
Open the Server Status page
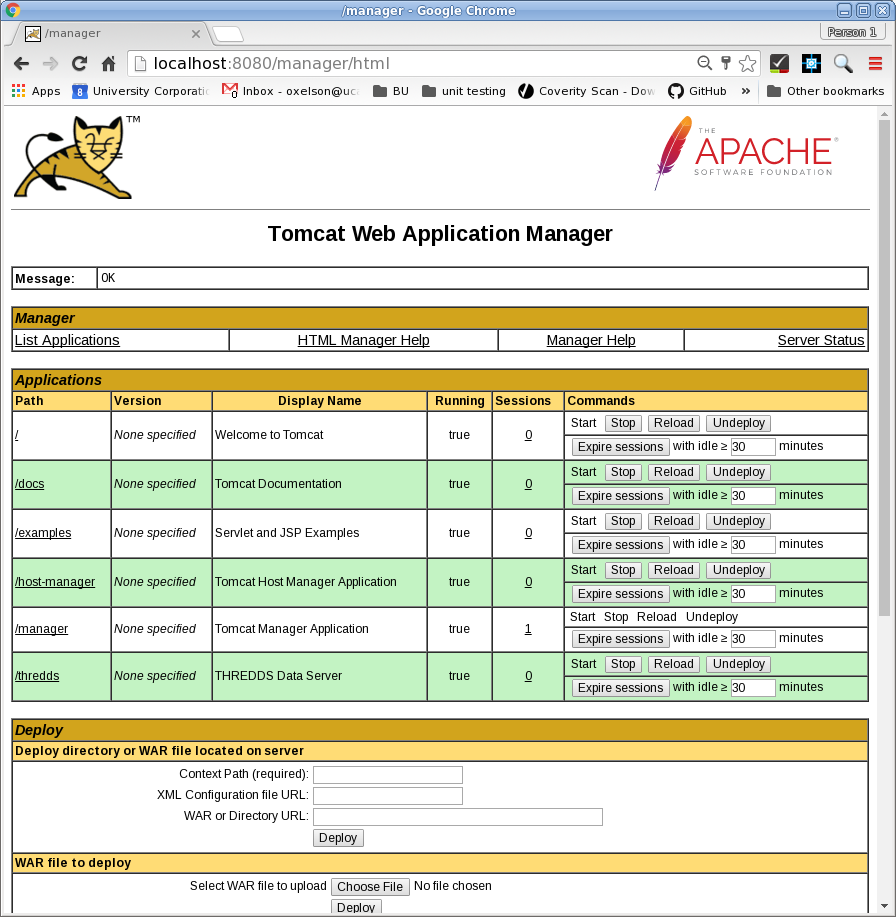click(820, 340)
